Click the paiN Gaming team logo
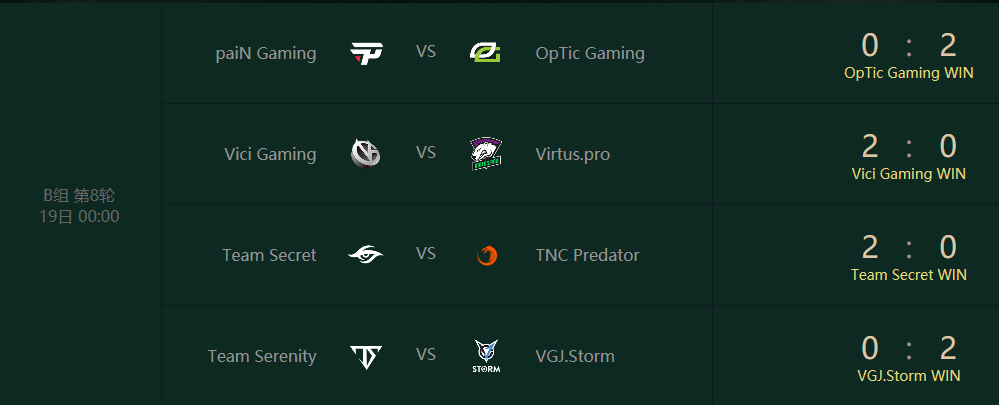Screen dimensions: 999x405 [366, 53]
